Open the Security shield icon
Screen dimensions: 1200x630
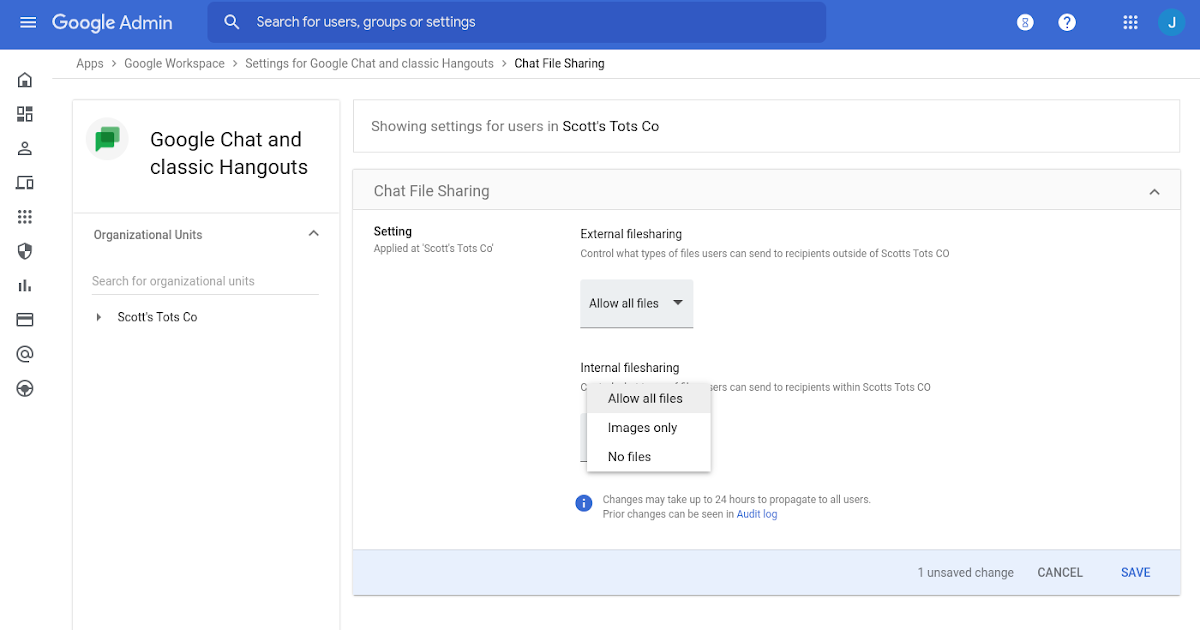click(25, 251)
